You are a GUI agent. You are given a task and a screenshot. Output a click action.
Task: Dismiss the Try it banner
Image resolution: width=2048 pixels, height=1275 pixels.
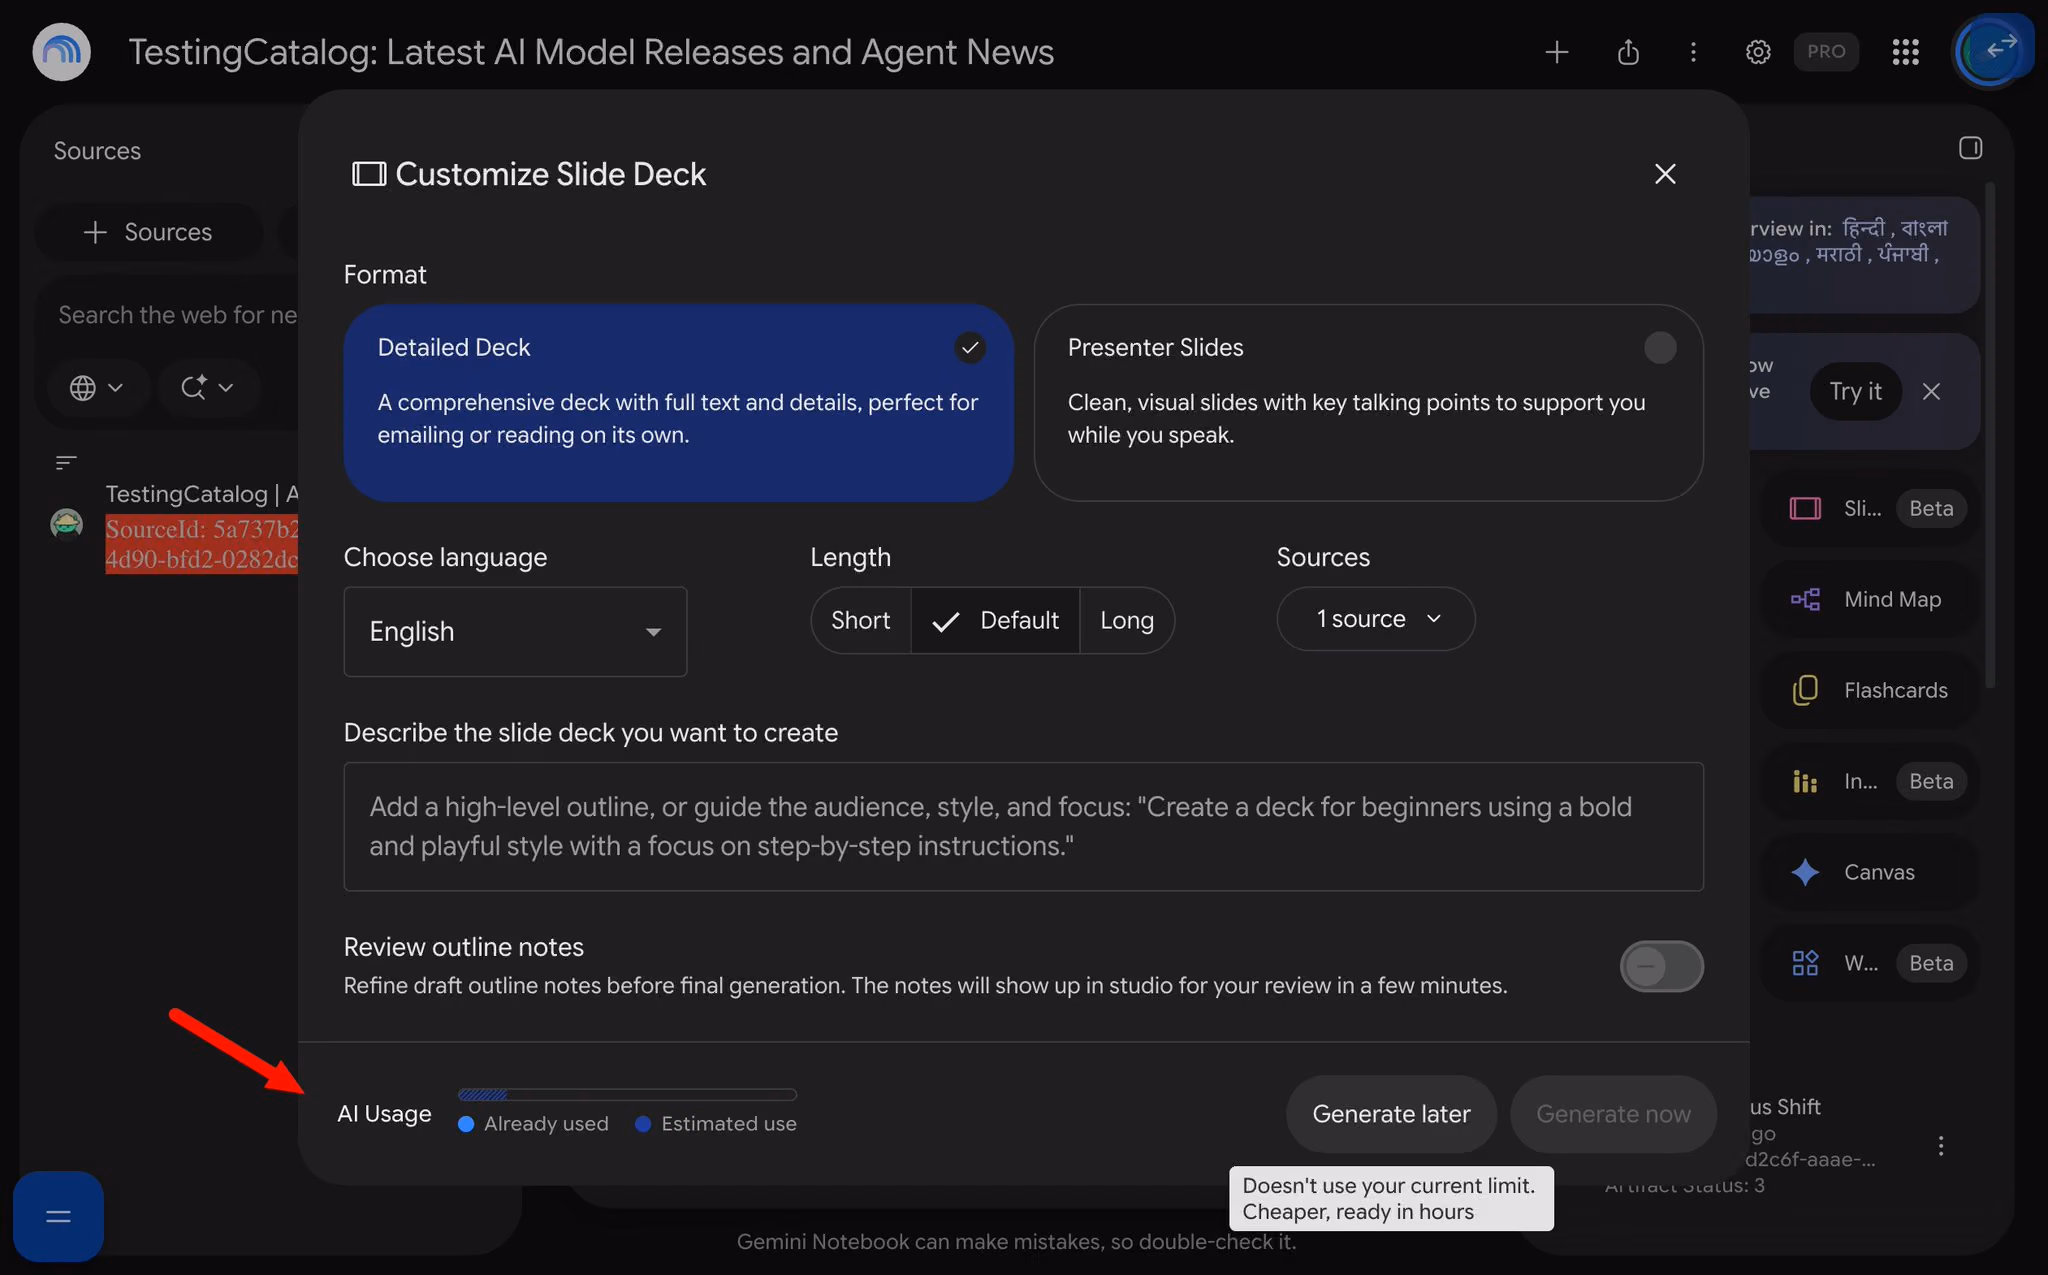click(1931, 391)
